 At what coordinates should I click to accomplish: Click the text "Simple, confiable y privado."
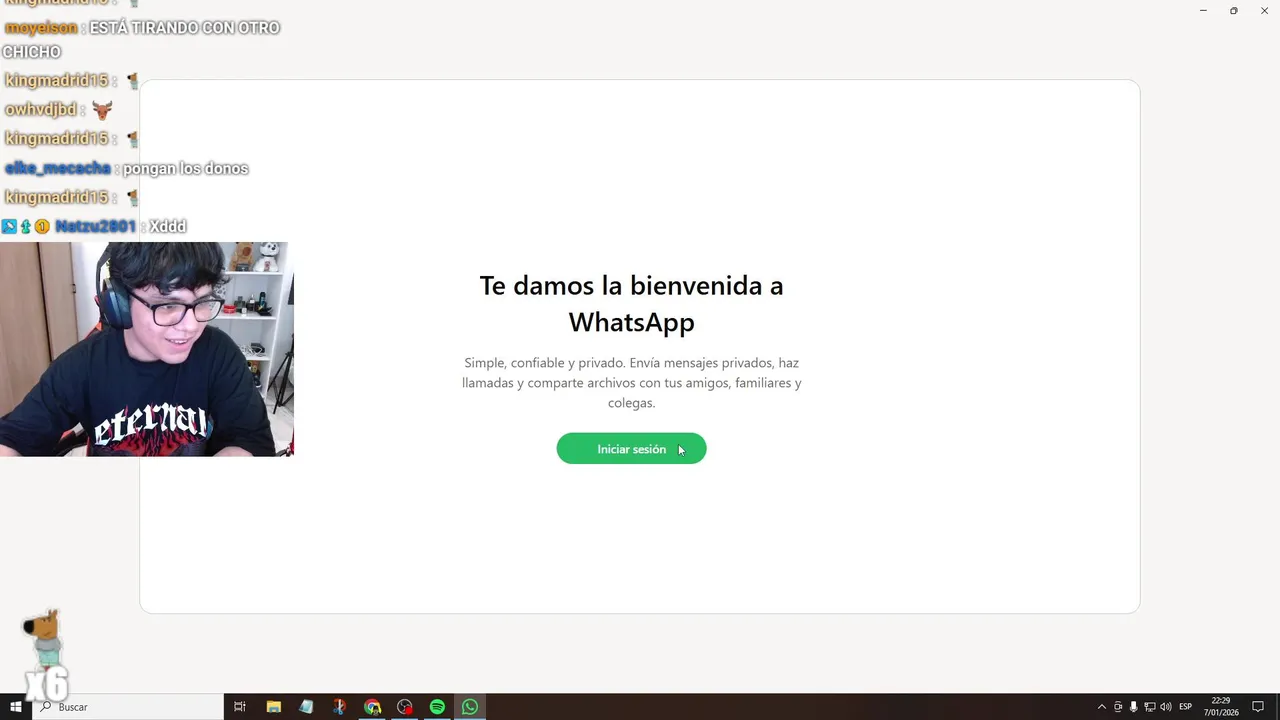point(544,363)
